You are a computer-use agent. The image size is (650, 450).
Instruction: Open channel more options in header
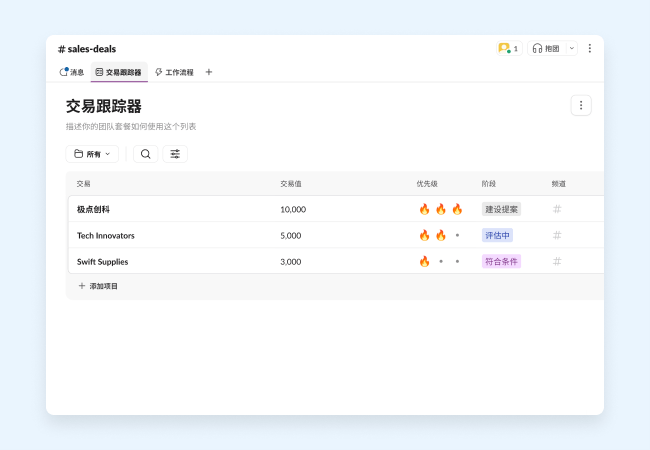point(589,48)
